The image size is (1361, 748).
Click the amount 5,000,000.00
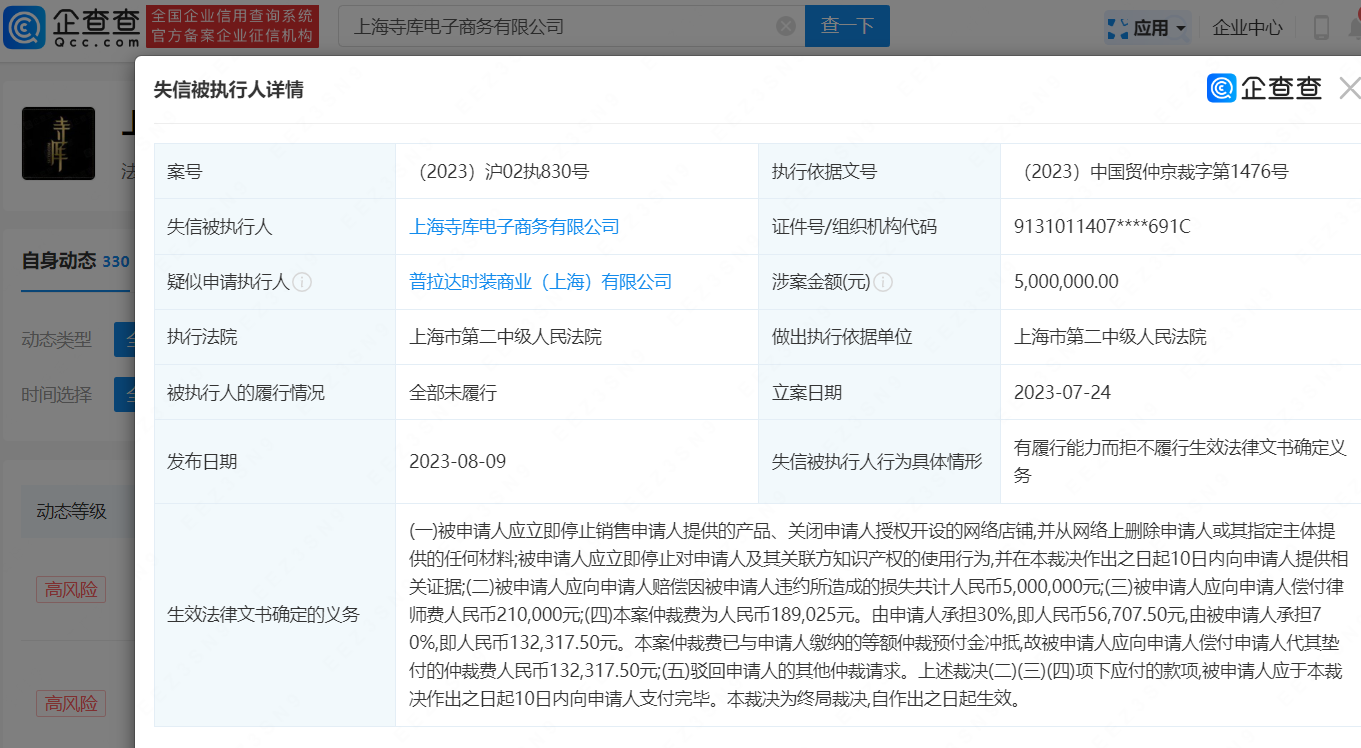coord(1066,282)
